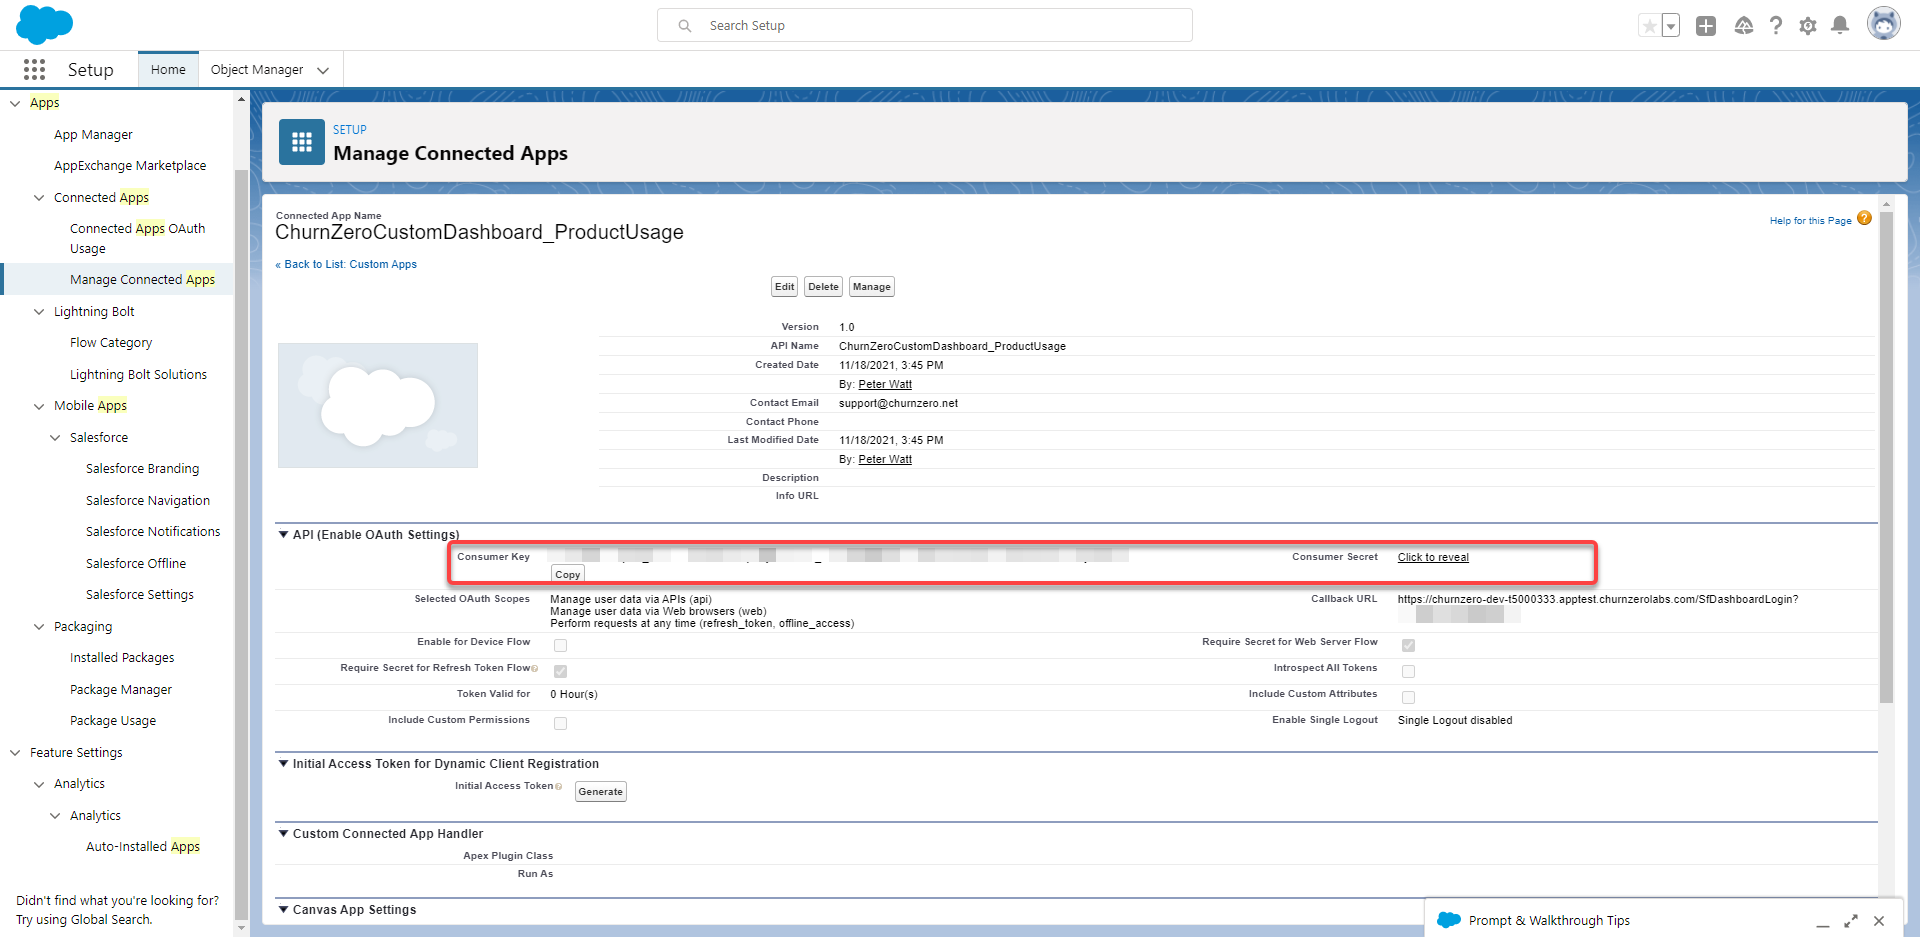1920x937 pixels.
Task: Open AppExchange Marketplace in the sidebar
Action: [130, 166]
